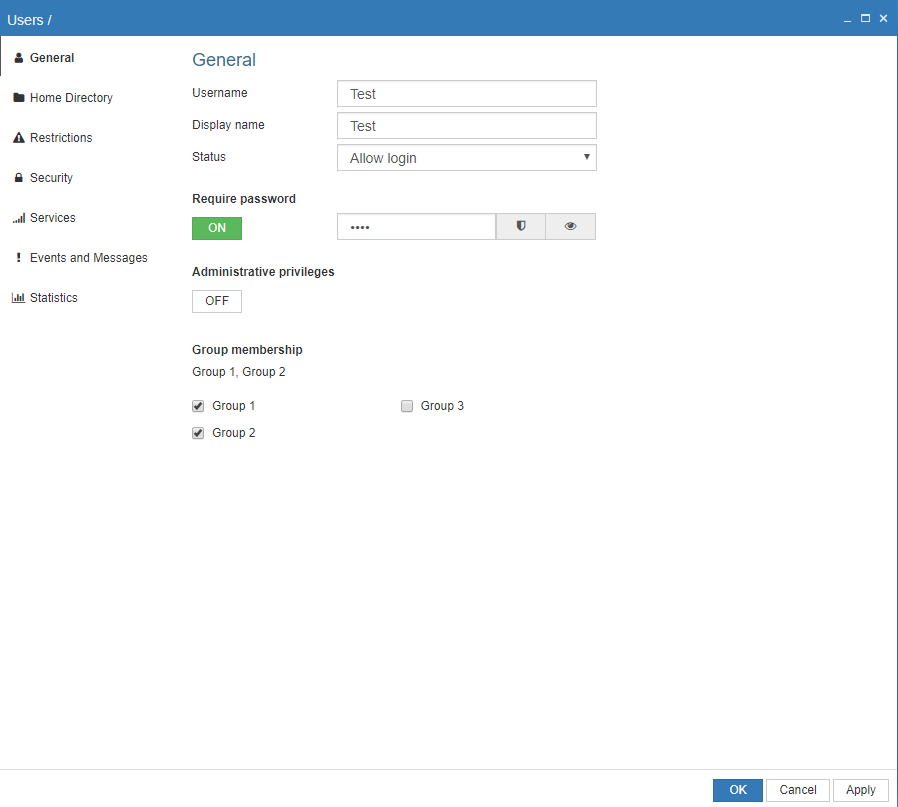Click the password generator shield icon
Image resolution: width=898 pixels, height=807 pixels.
click(520, 226)
